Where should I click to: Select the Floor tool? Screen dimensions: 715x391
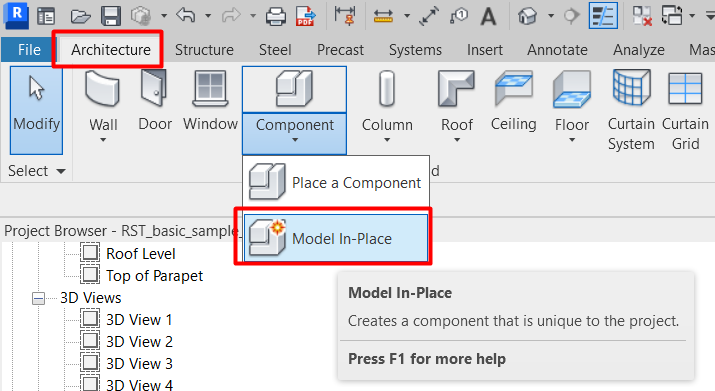tap(572, 101)
